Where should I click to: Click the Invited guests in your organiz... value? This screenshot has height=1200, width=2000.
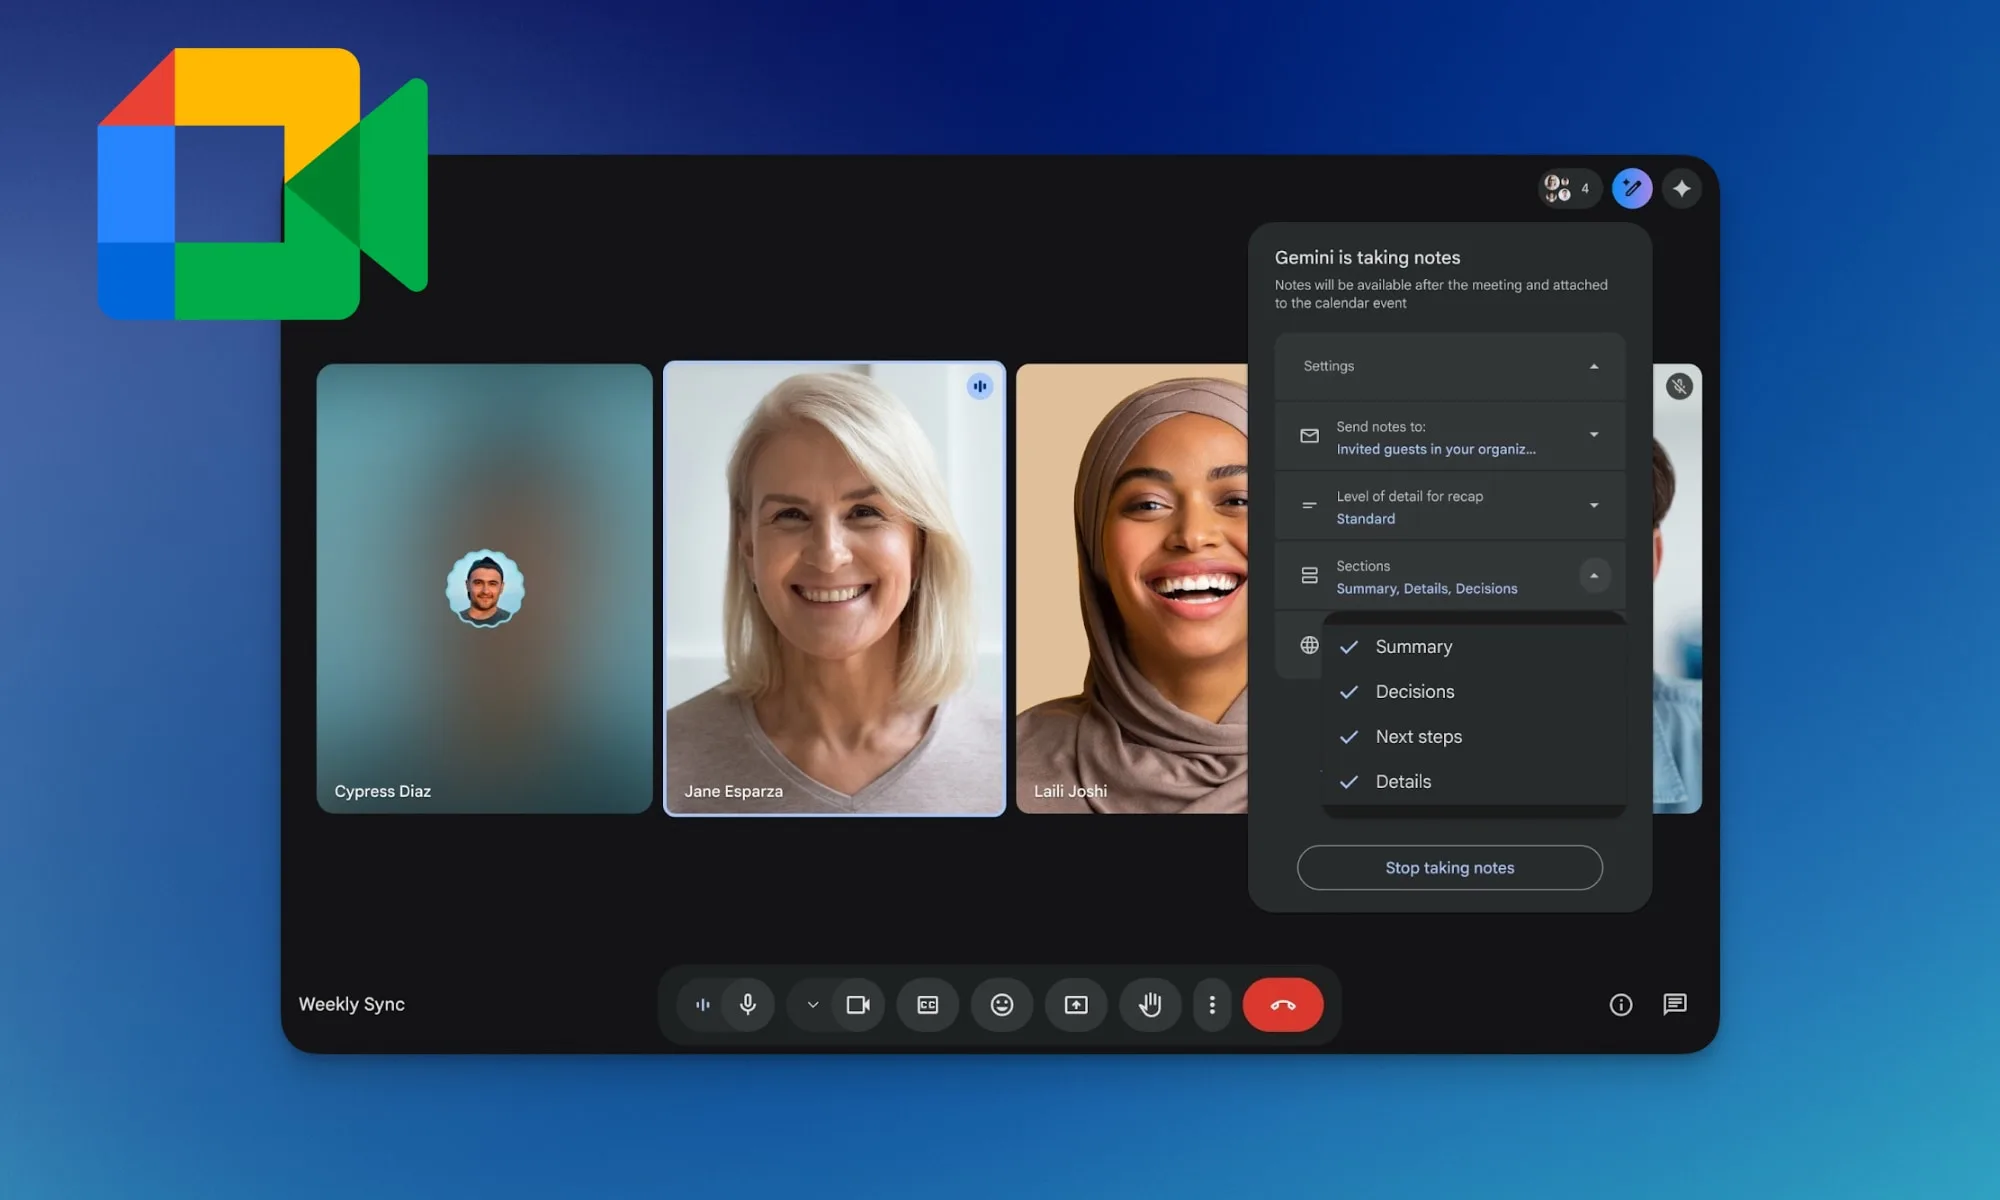[x=1436, y=449]
